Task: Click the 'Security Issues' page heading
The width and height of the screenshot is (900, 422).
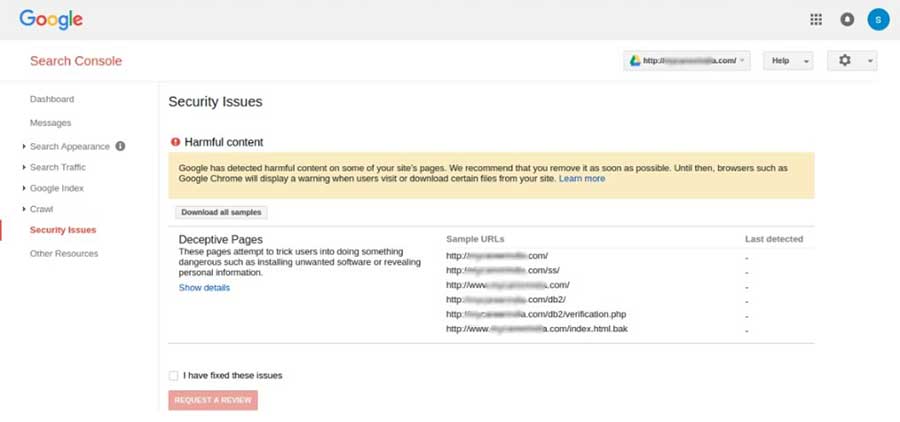Action: [215, 102]
